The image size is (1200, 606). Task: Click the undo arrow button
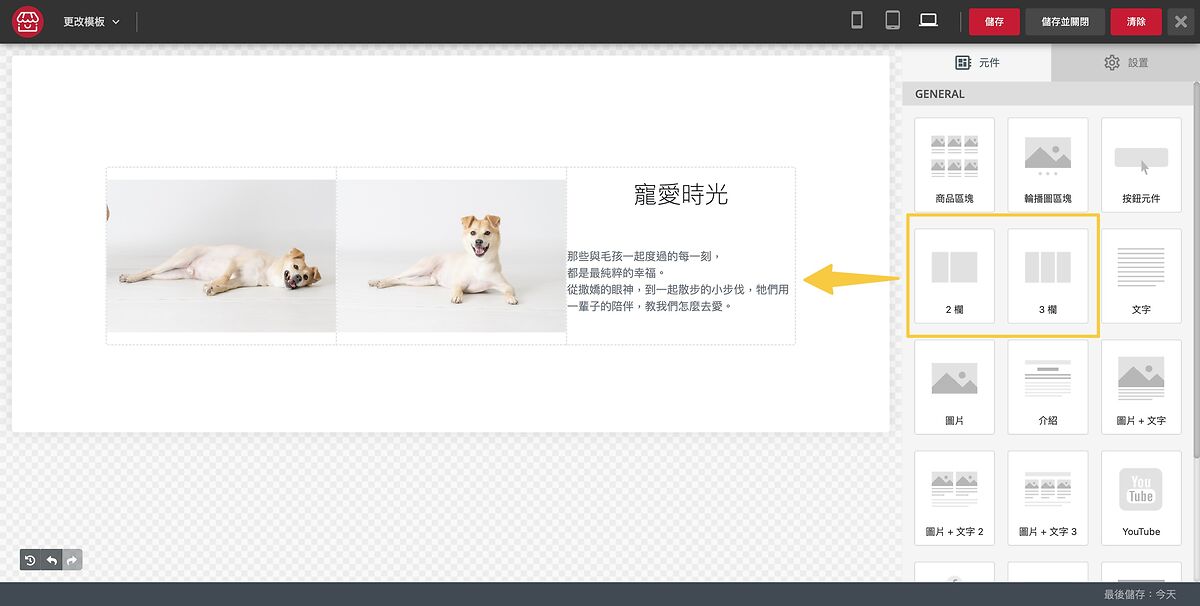(x=51, y=560)
